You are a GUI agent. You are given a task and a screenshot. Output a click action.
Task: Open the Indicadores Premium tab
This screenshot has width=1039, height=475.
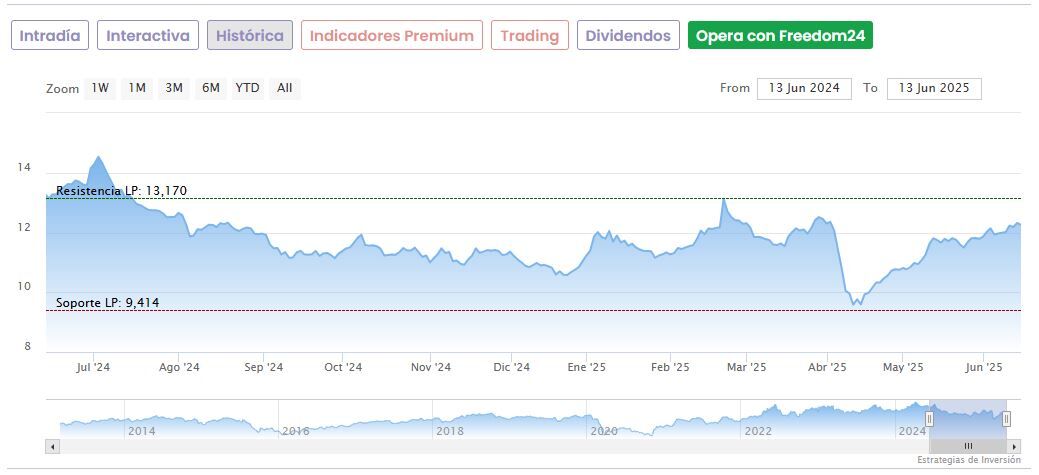coord(391,36)
